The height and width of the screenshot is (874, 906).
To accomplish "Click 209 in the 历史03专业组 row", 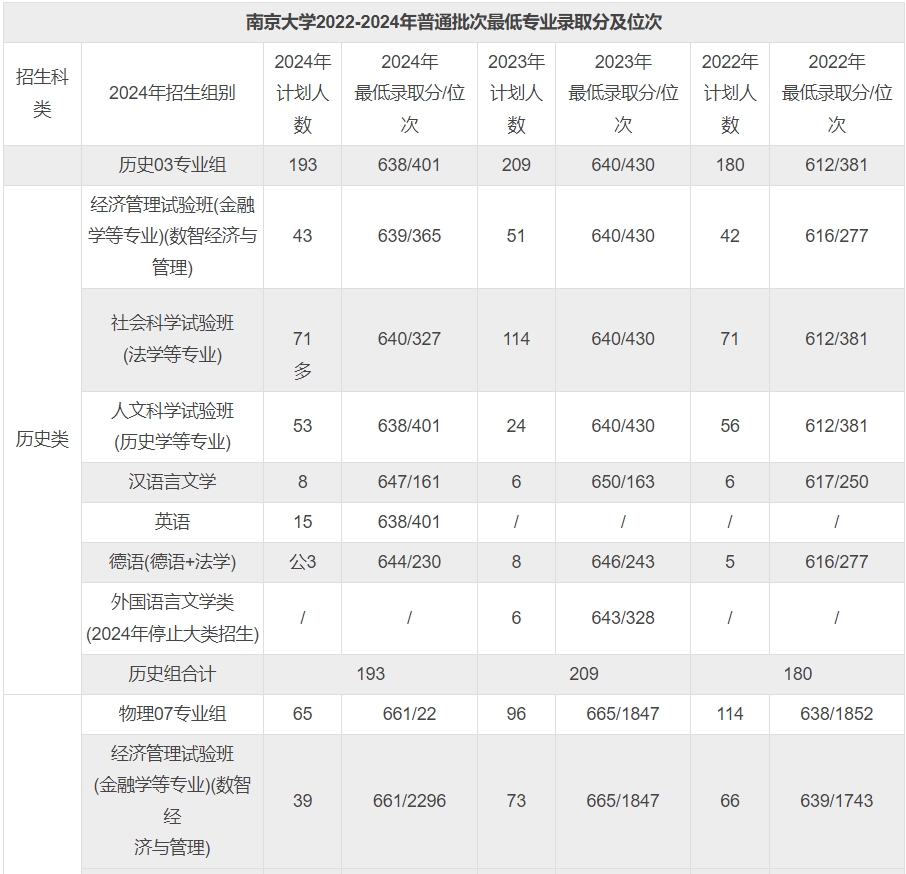I will pyautogui.click(x=516, y=165).
